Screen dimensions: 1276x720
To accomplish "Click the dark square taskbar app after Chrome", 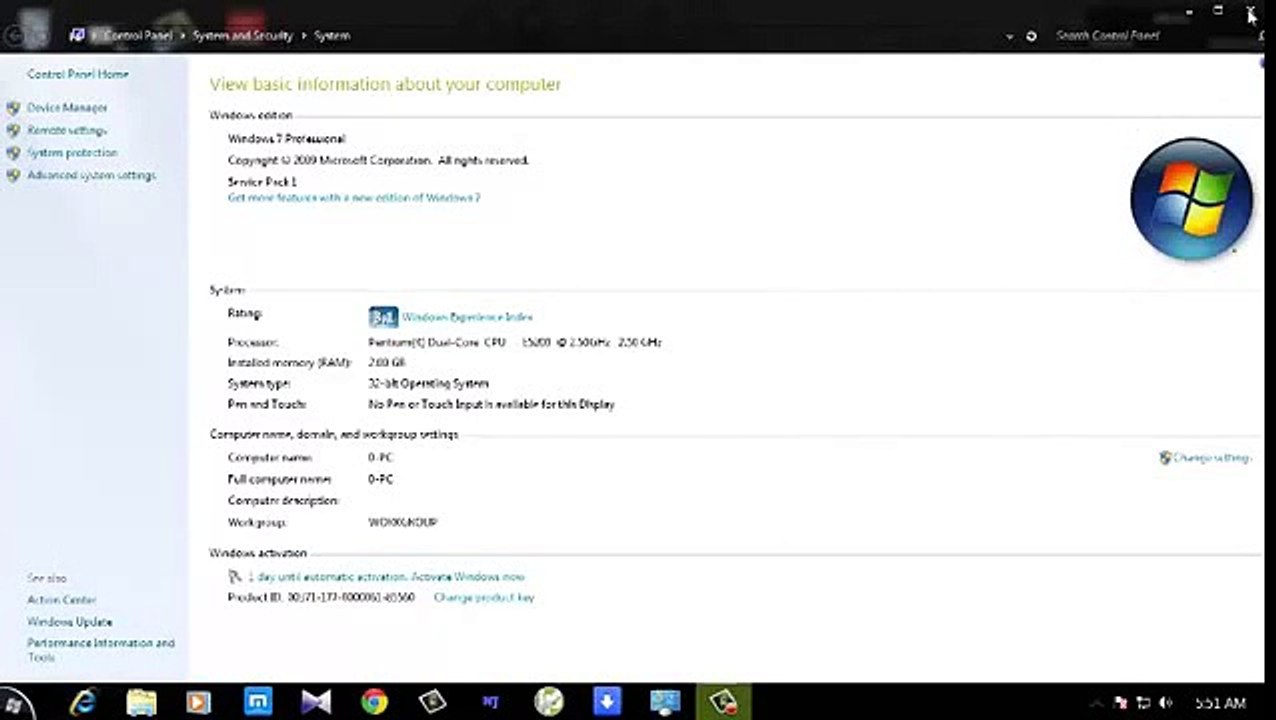I will click(x=433, y=703).
